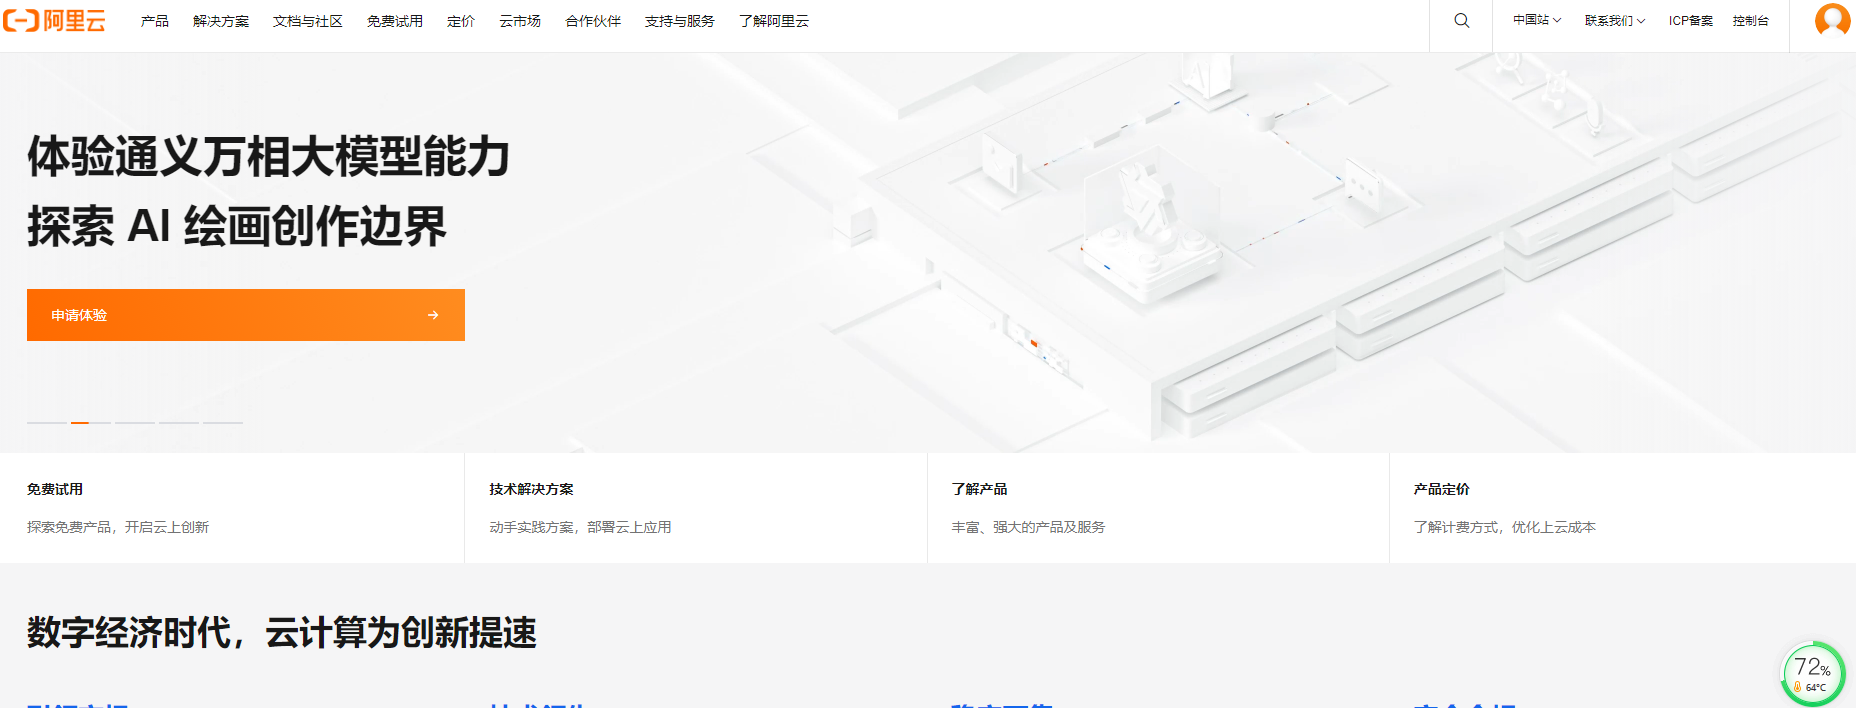Select the third banner carousel indicator
This screenshot has width=1856, height=708.
coord(135,423)
